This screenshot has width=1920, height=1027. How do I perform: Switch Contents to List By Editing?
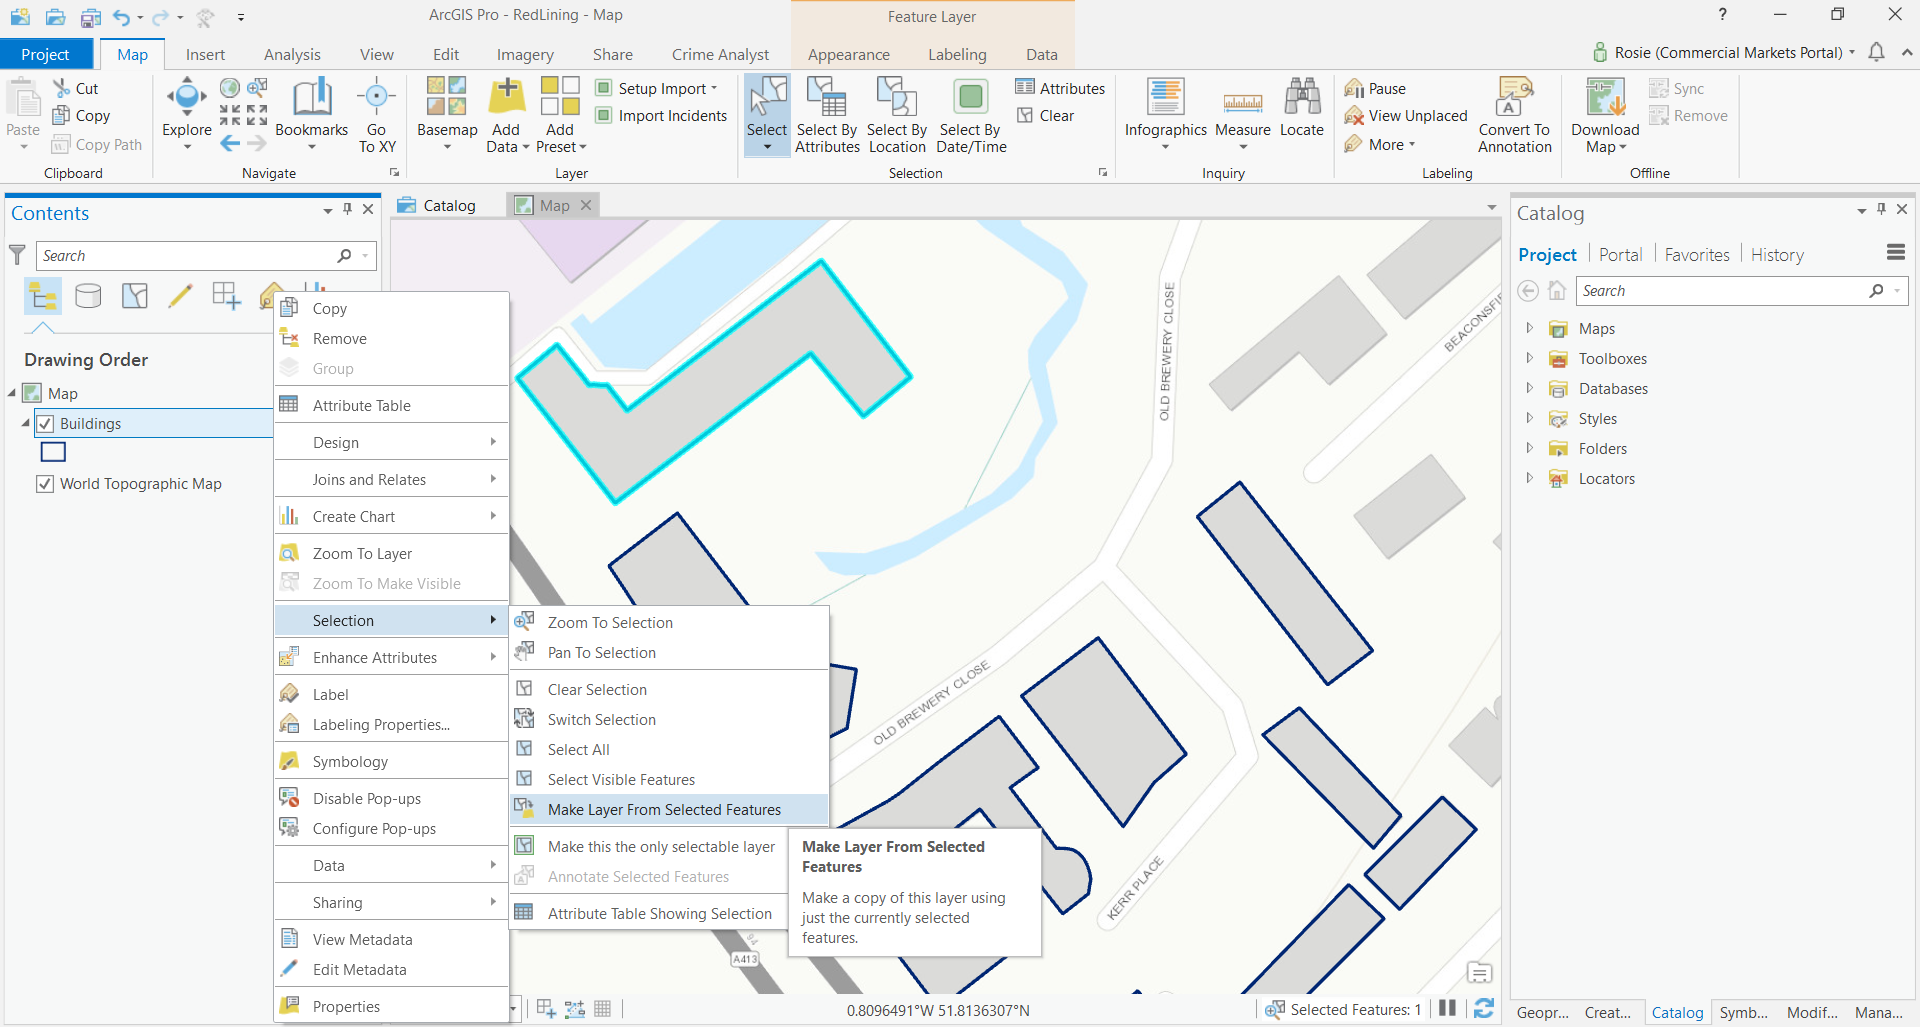pyautogui.click(x=180, y=296)
